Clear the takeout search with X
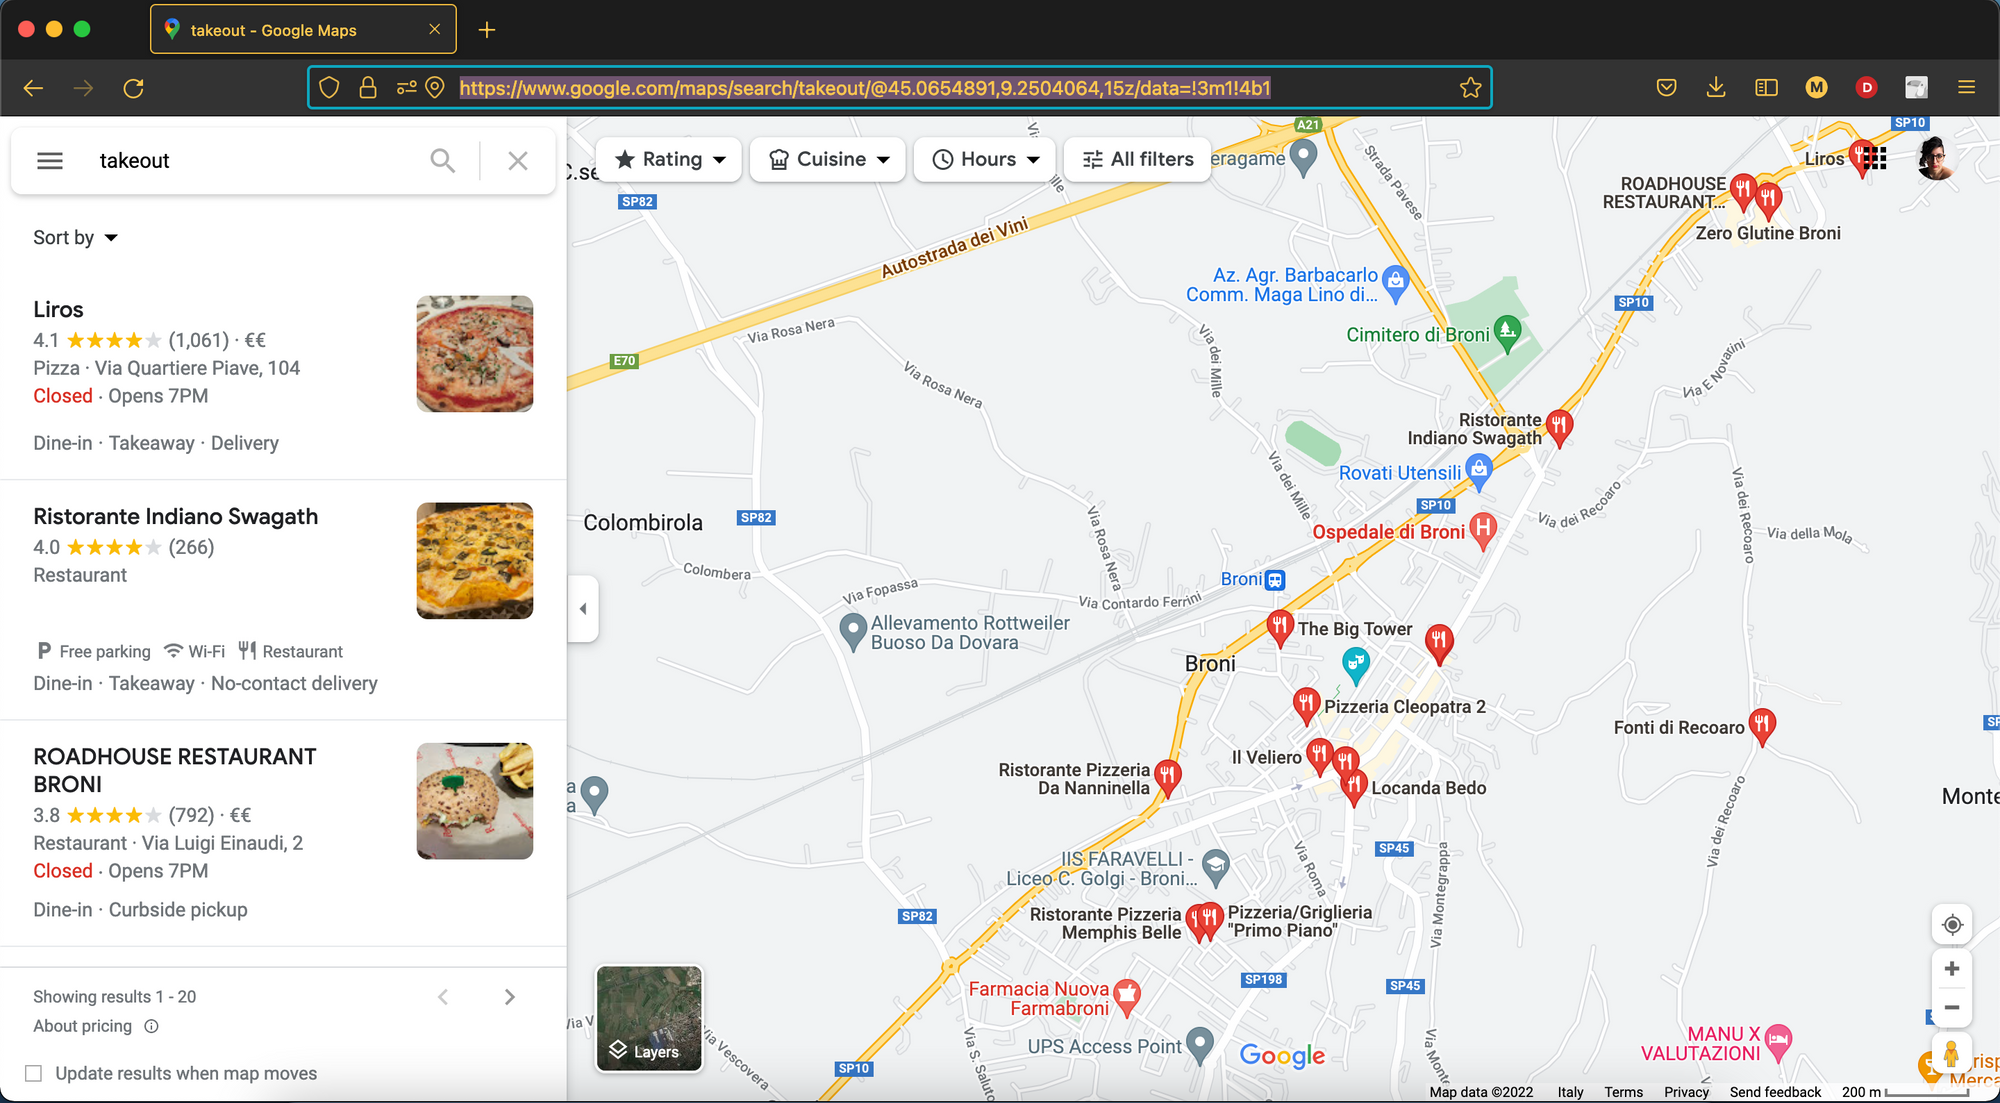Image resolution: width=2000 pixels, height=1103 pixels. (518, 161)
